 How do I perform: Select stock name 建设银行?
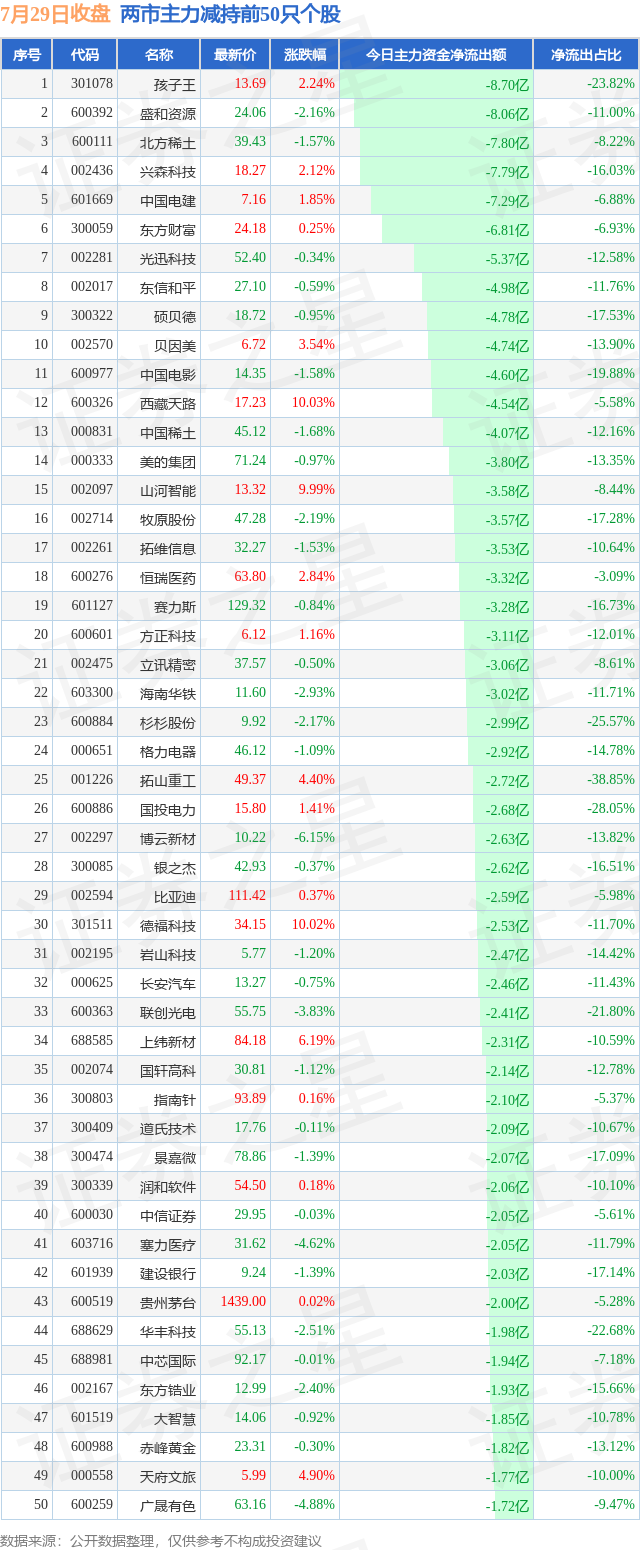pos(168,1273)
